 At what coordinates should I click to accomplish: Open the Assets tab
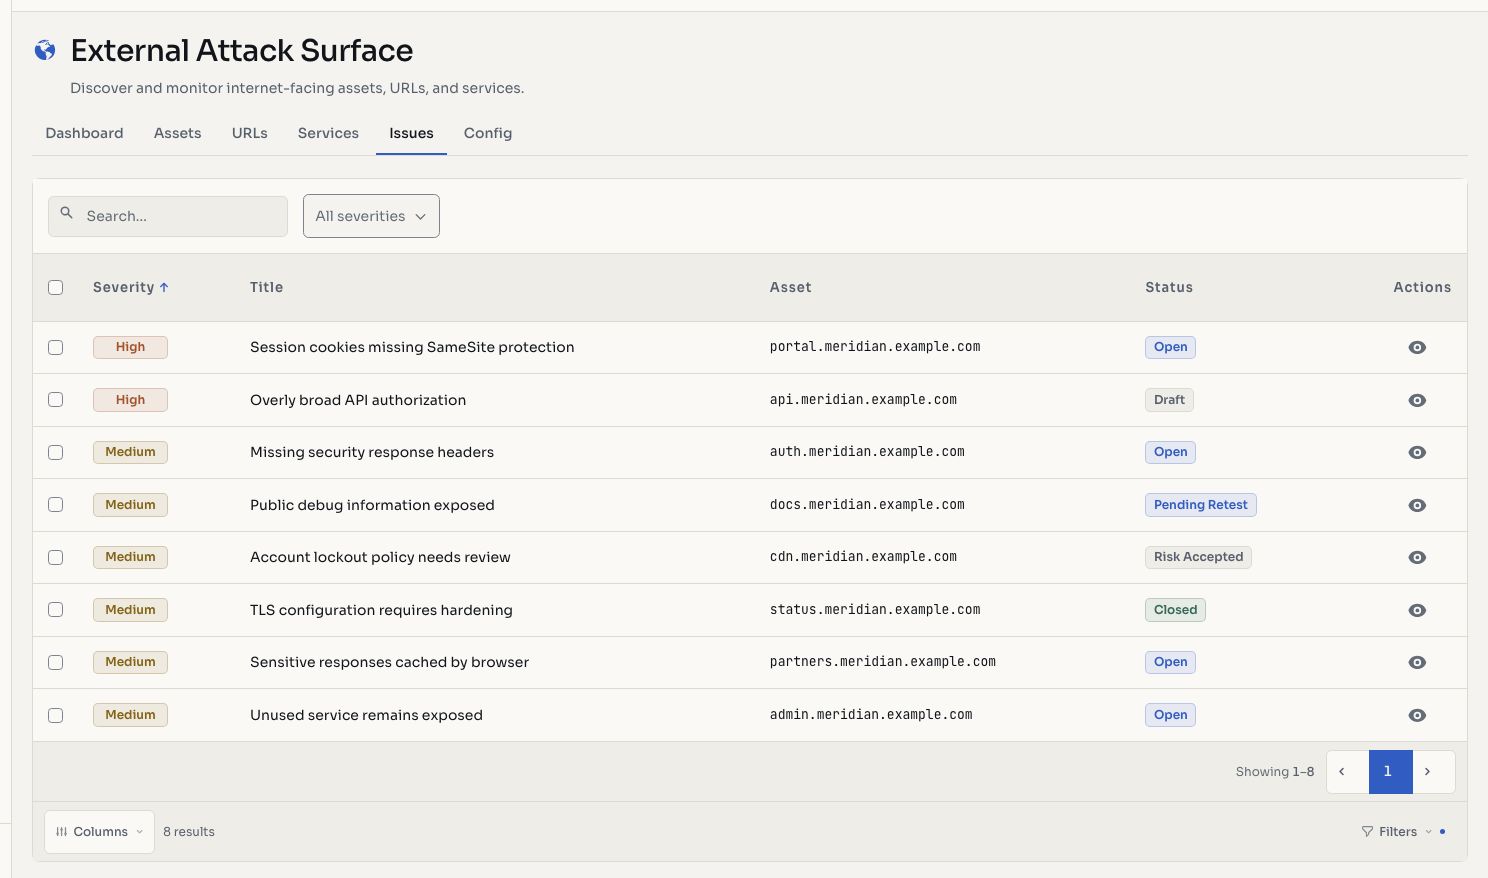pos(178,133)
